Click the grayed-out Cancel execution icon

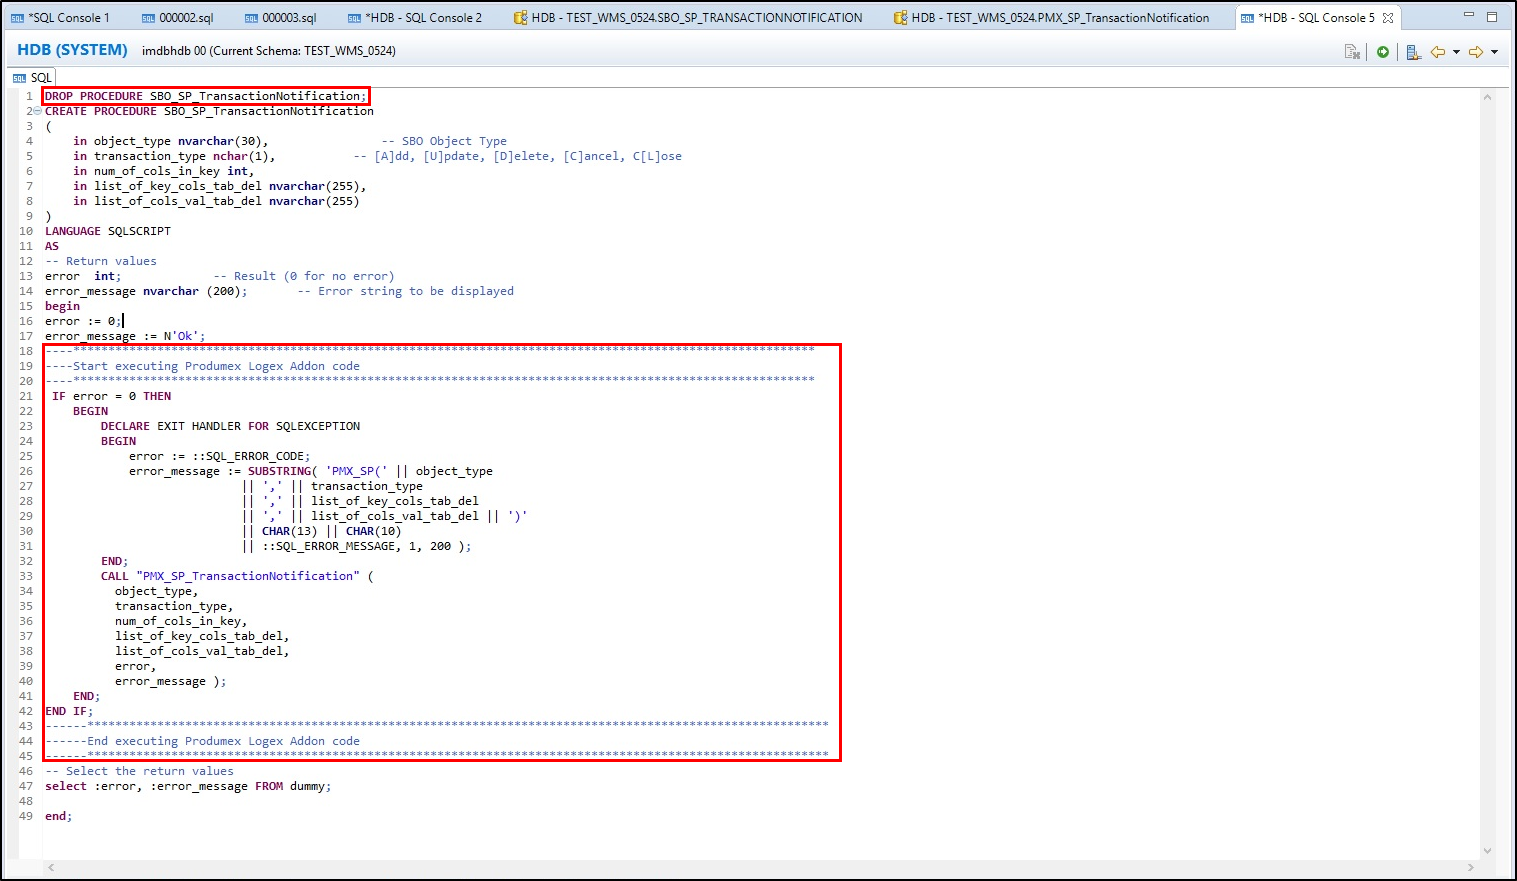pyautogui.click(x=1352, y=52)
